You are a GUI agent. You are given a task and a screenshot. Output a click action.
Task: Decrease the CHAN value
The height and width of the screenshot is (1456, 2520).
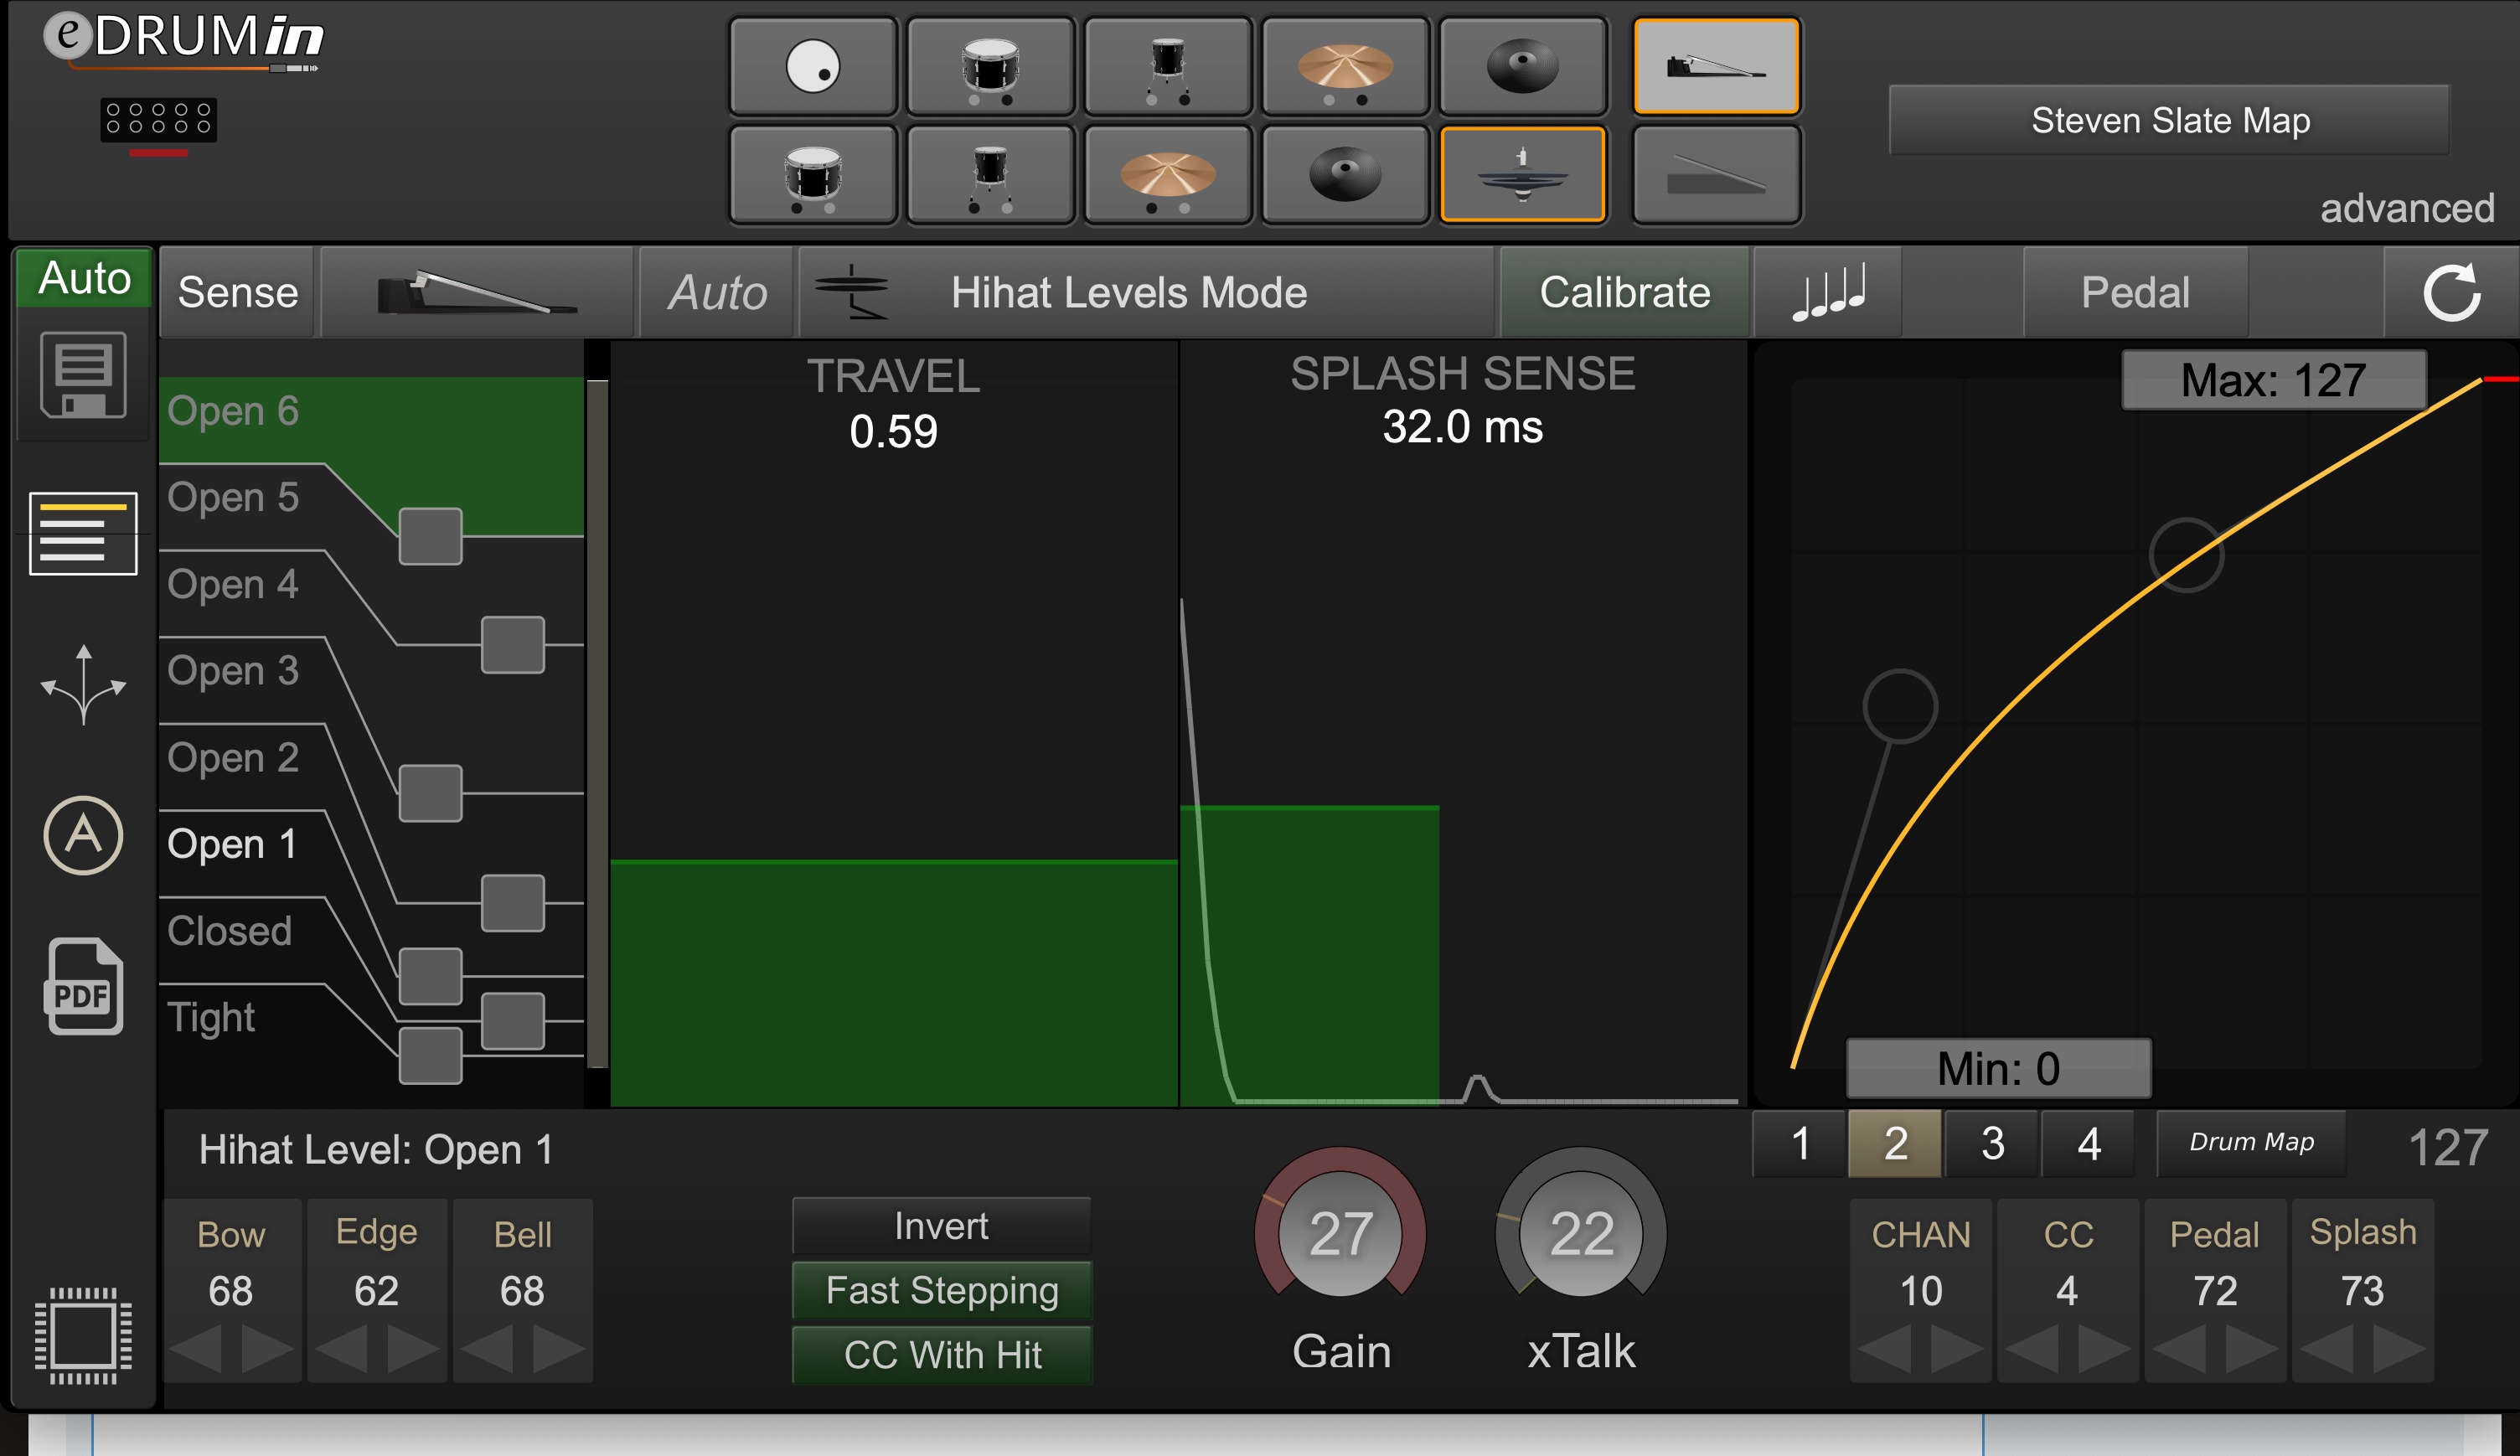(x=1884, y=1350)
